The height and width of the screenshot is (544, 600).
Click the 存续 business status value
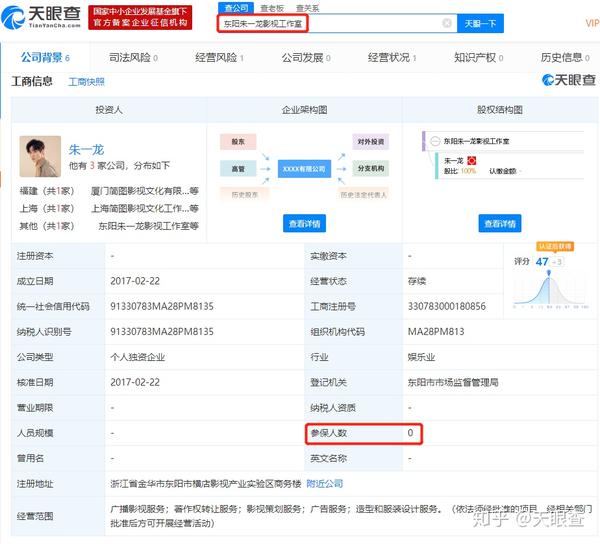[x=417, y=281]
